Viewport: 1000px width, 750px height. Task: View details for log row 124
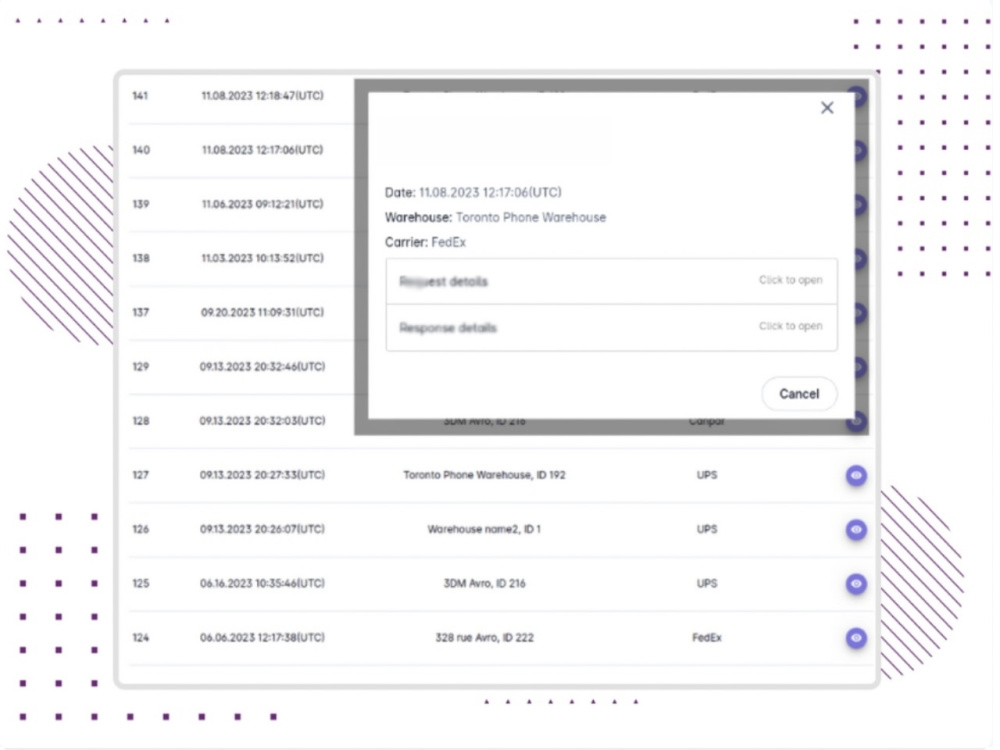click(856, 638)
